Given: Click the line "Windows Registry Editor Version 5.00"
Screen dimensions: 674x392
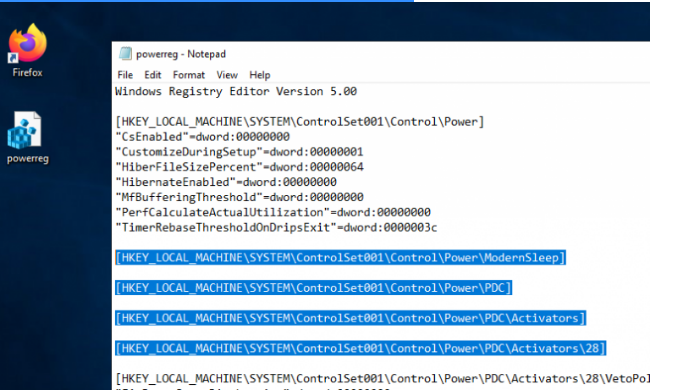Looking at the screenshot, I should 236,91.
